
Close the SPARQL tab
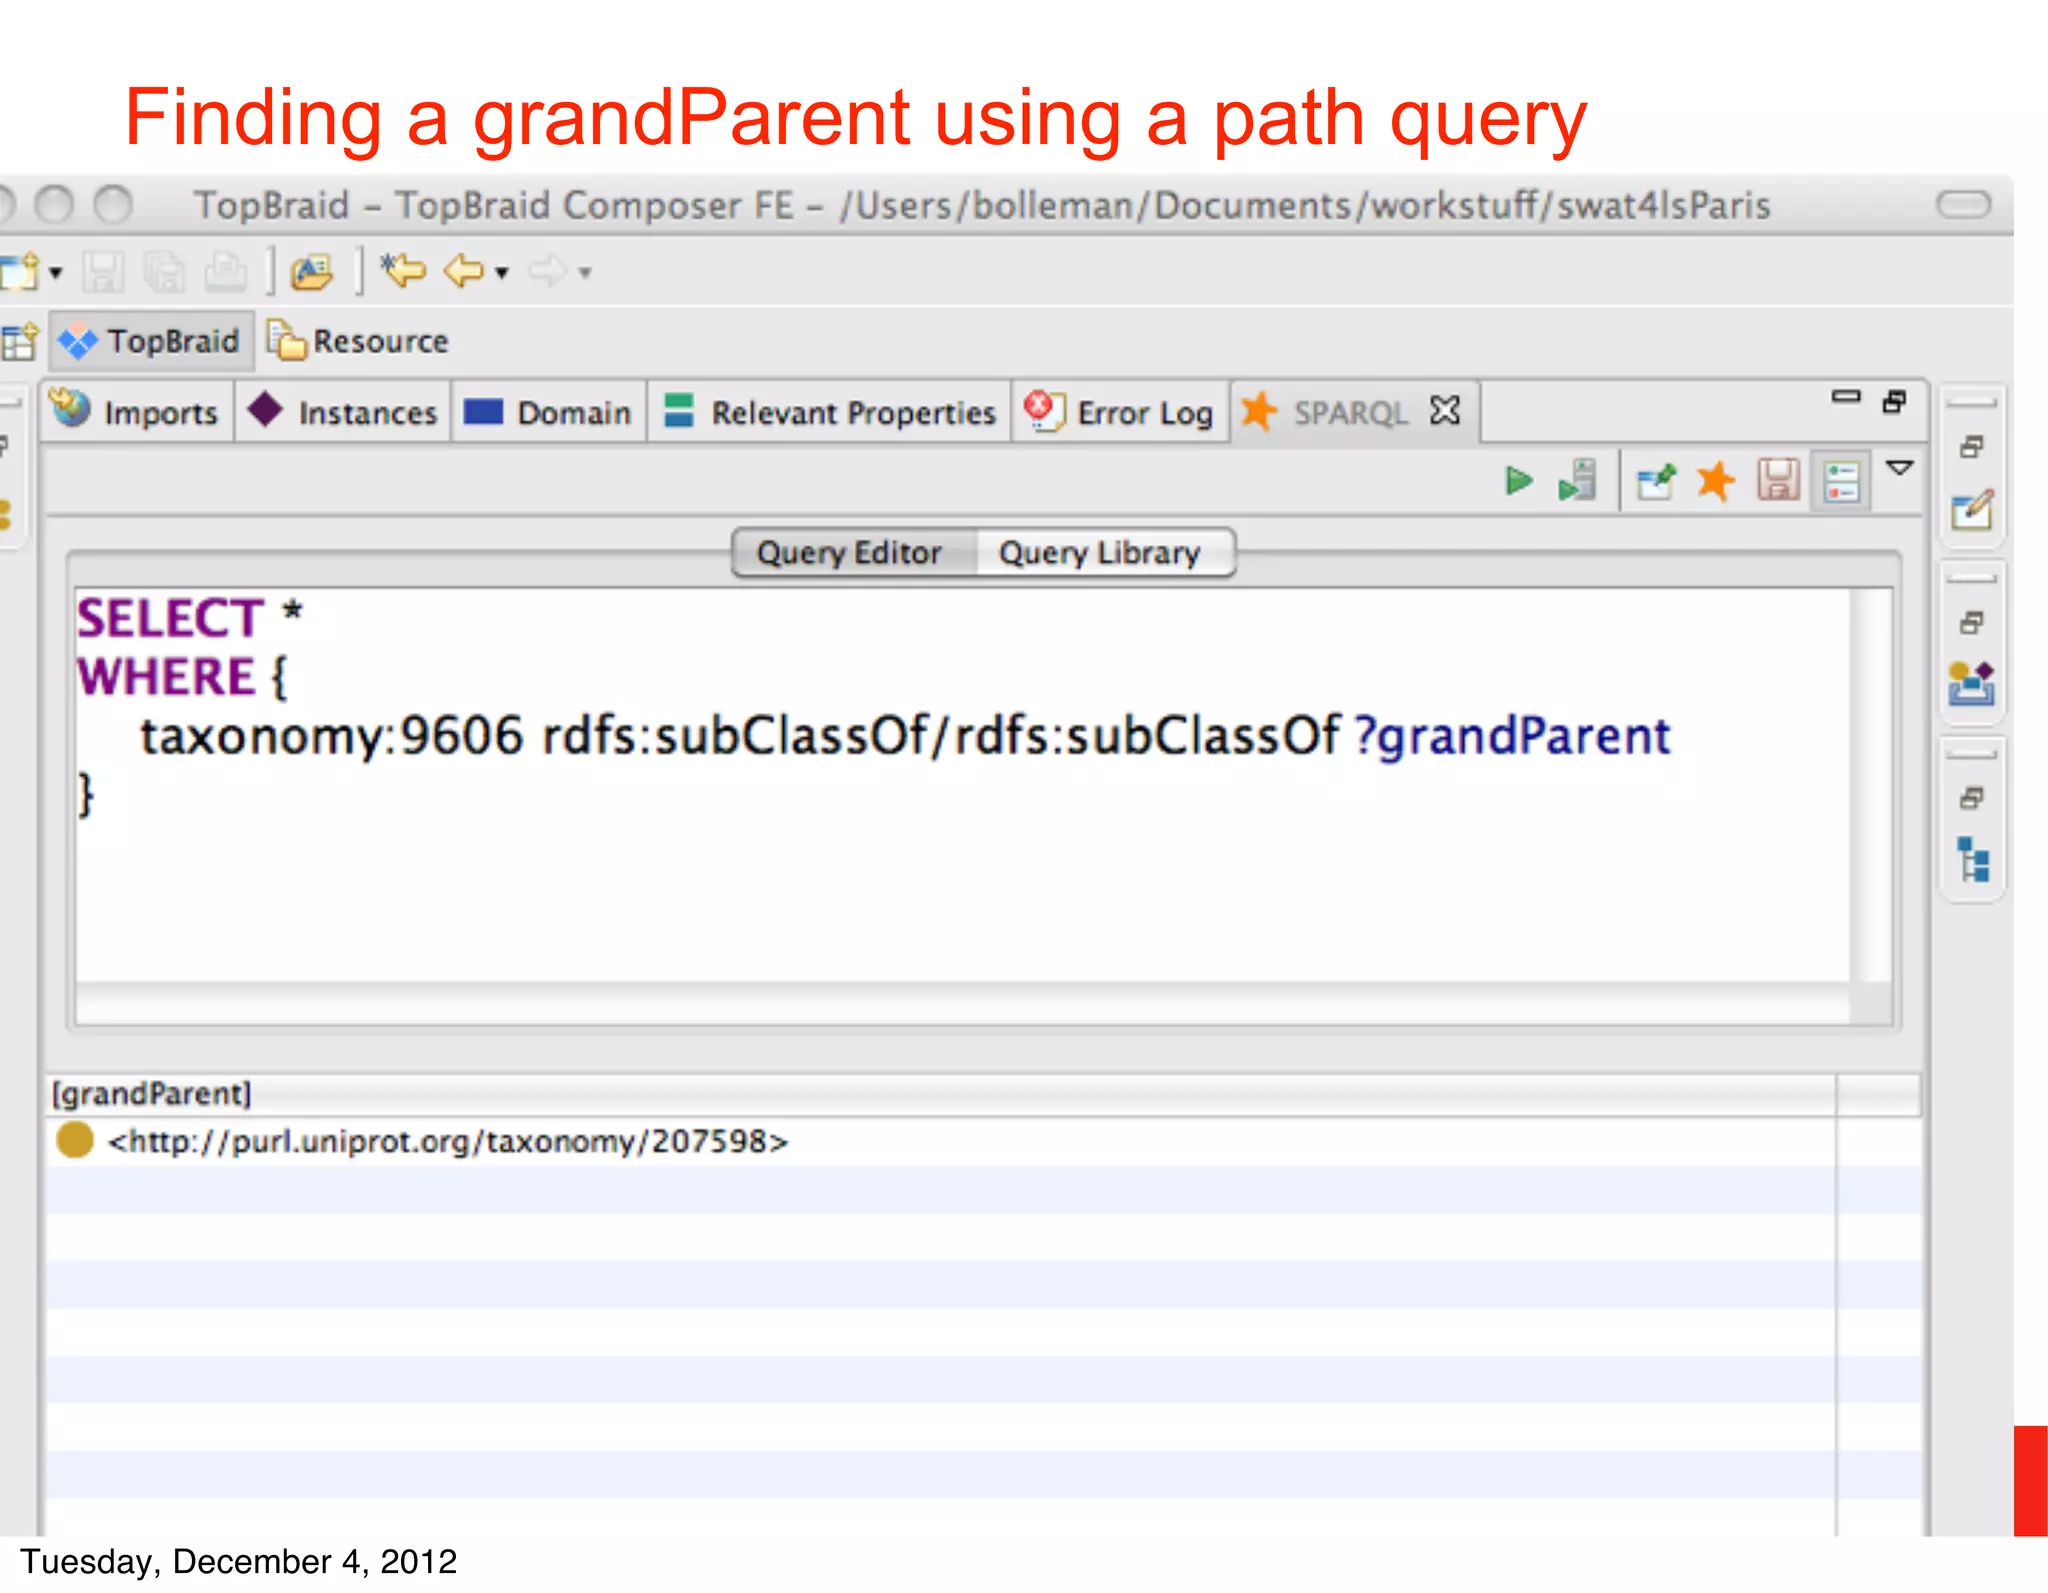pos(1445,410)
